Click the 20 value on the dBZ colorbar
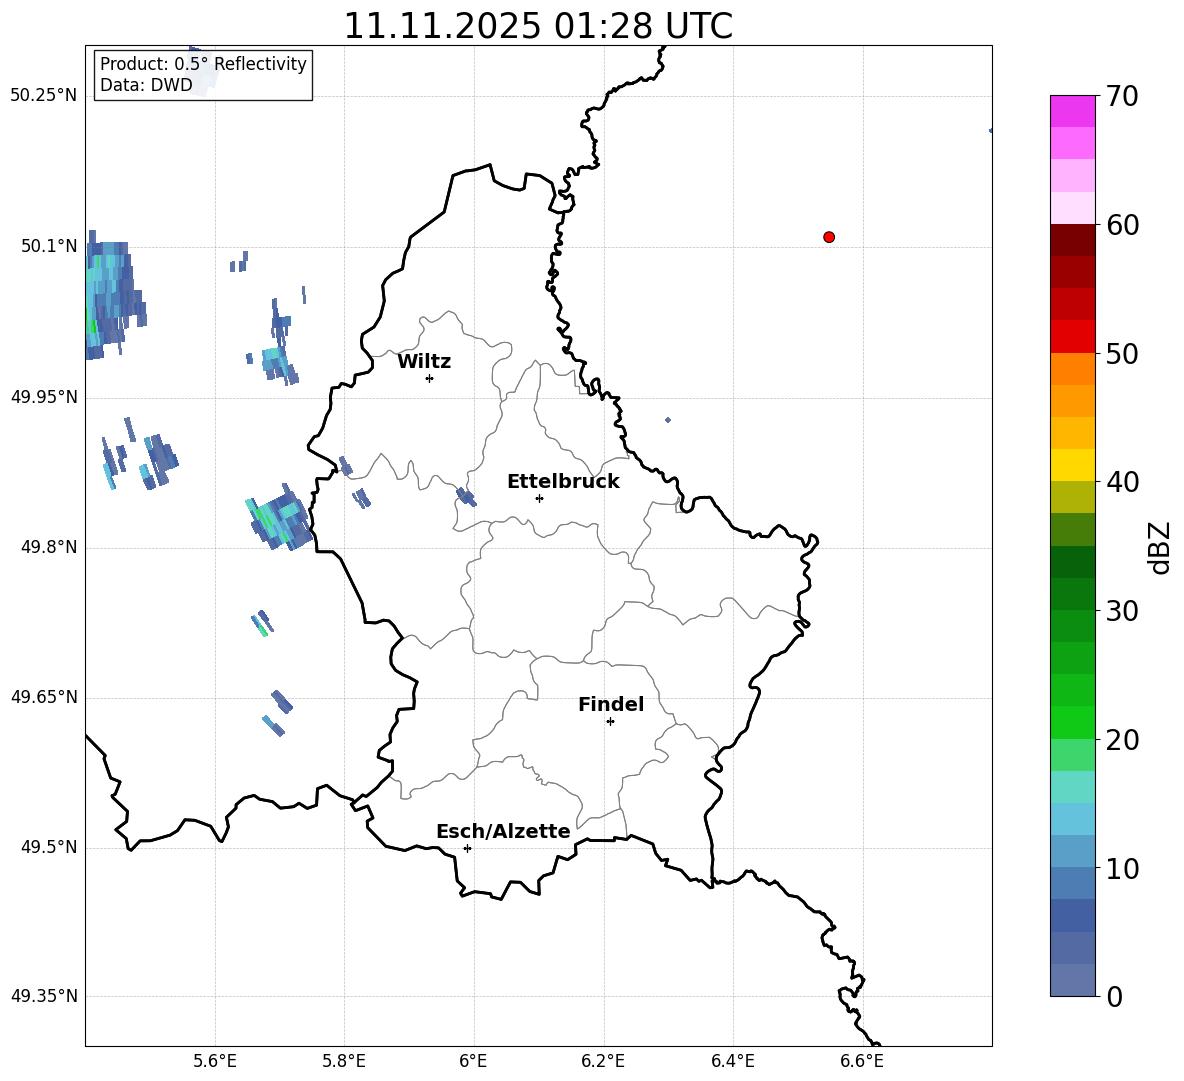 (1122, 740)
